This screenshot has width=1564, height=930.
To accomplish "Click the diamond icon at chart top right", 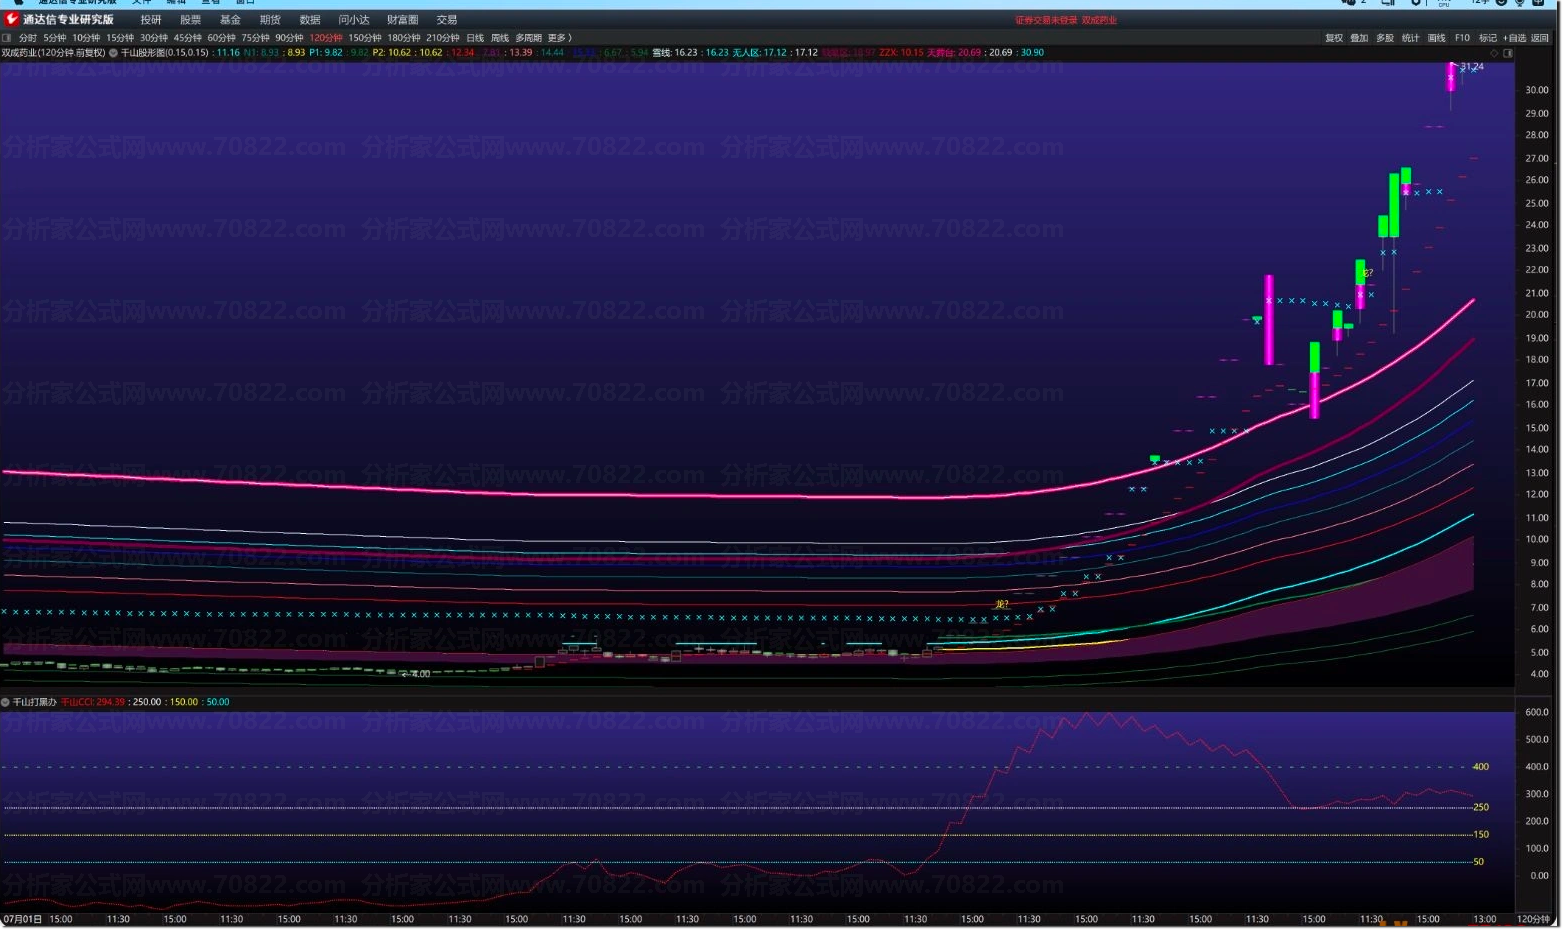I will click(1495, 53).
